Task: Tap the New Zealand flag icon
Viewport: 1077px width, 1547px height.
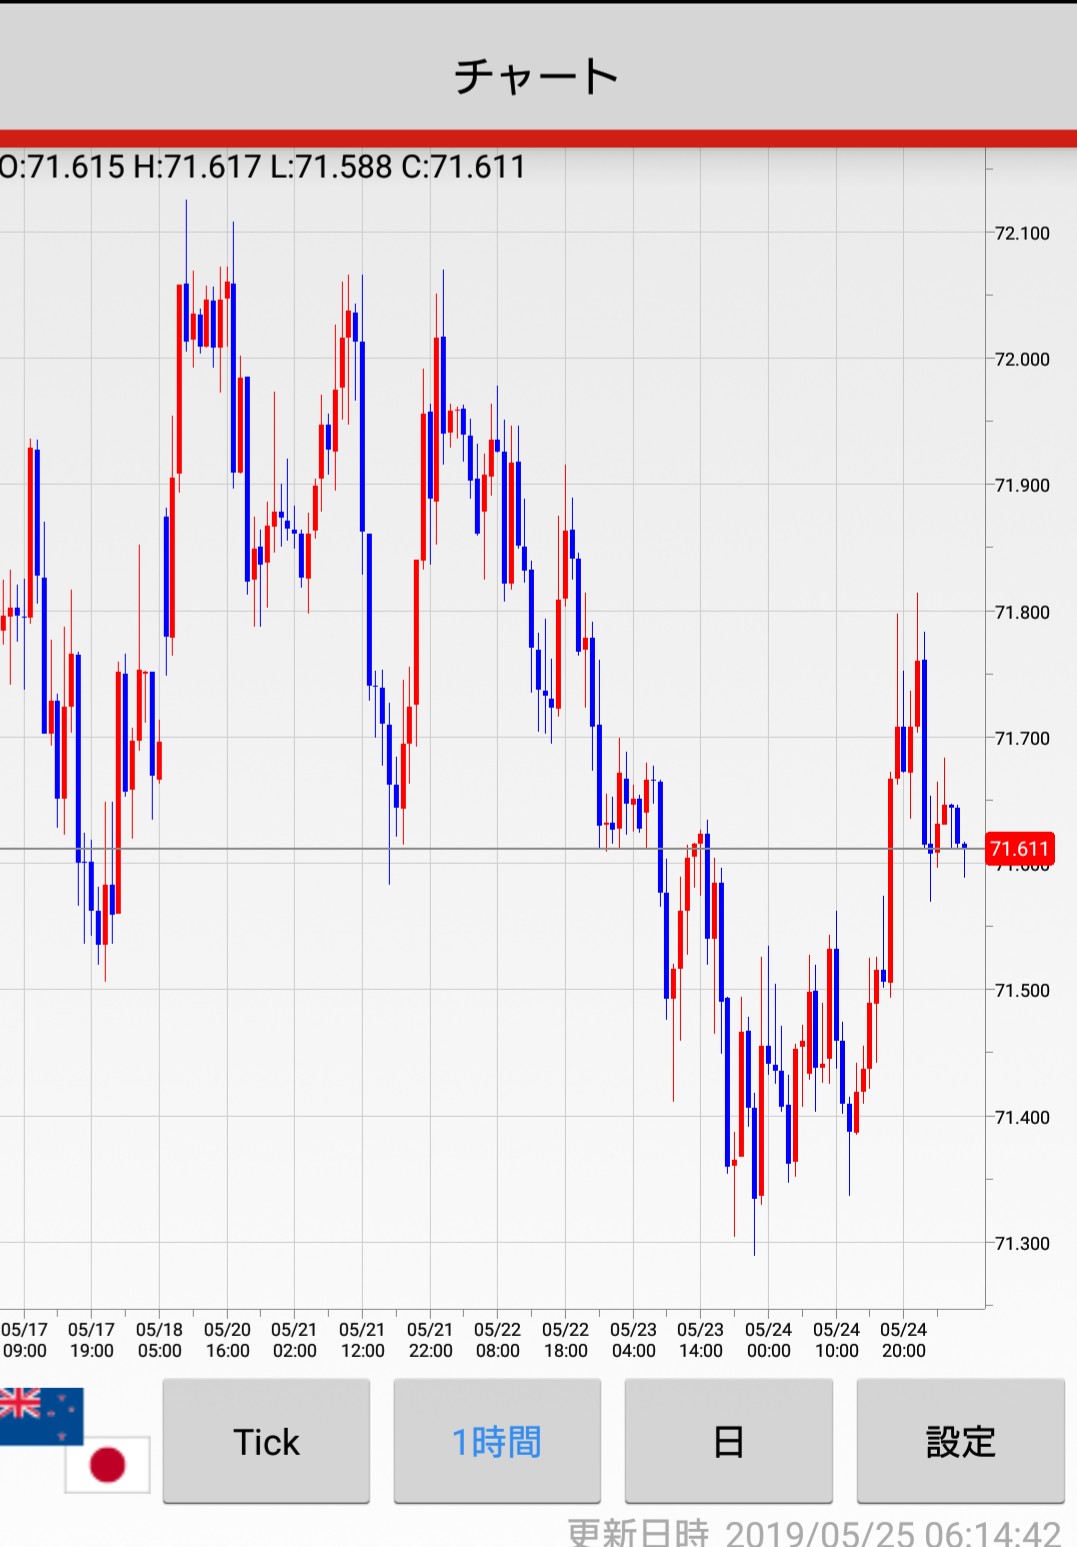Action: tap(38, 1413)
